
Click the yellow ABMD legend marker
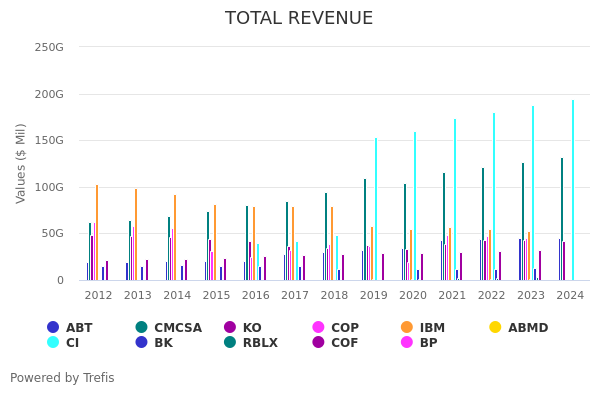(495, 328)
